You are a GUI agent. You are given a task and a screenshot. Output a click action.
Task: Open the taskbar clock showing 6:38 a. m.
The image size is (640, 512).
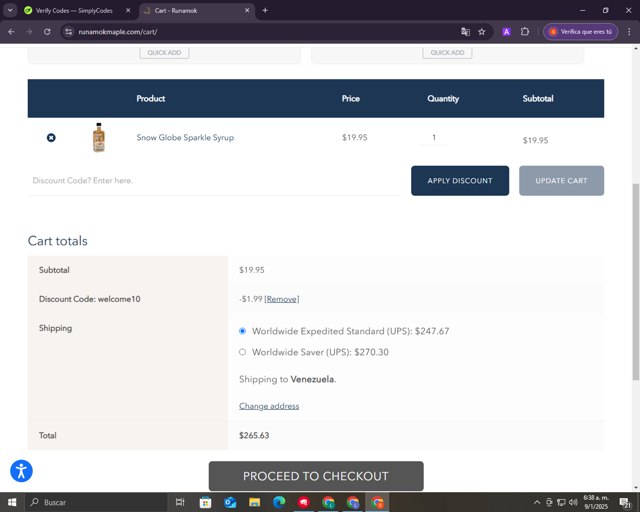(x=596, y=502)
